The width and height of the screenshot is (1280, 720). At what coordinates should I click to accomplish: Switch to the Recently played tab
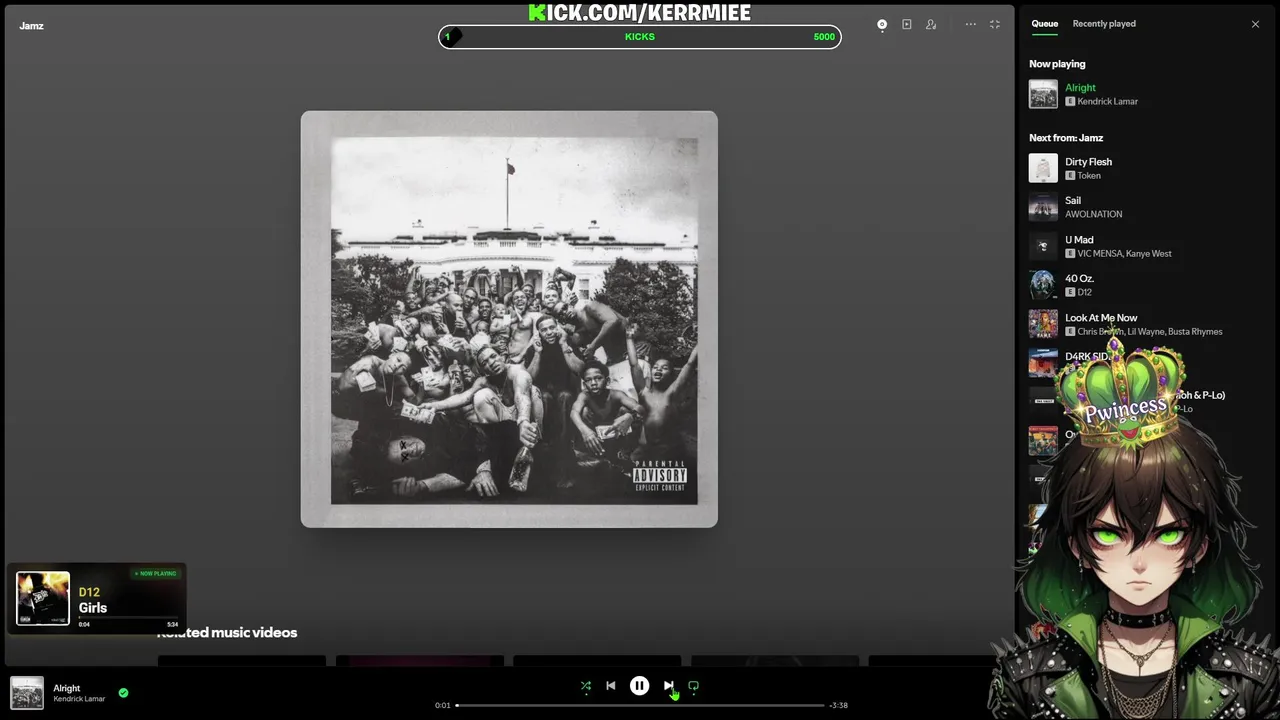(1104, 24)
